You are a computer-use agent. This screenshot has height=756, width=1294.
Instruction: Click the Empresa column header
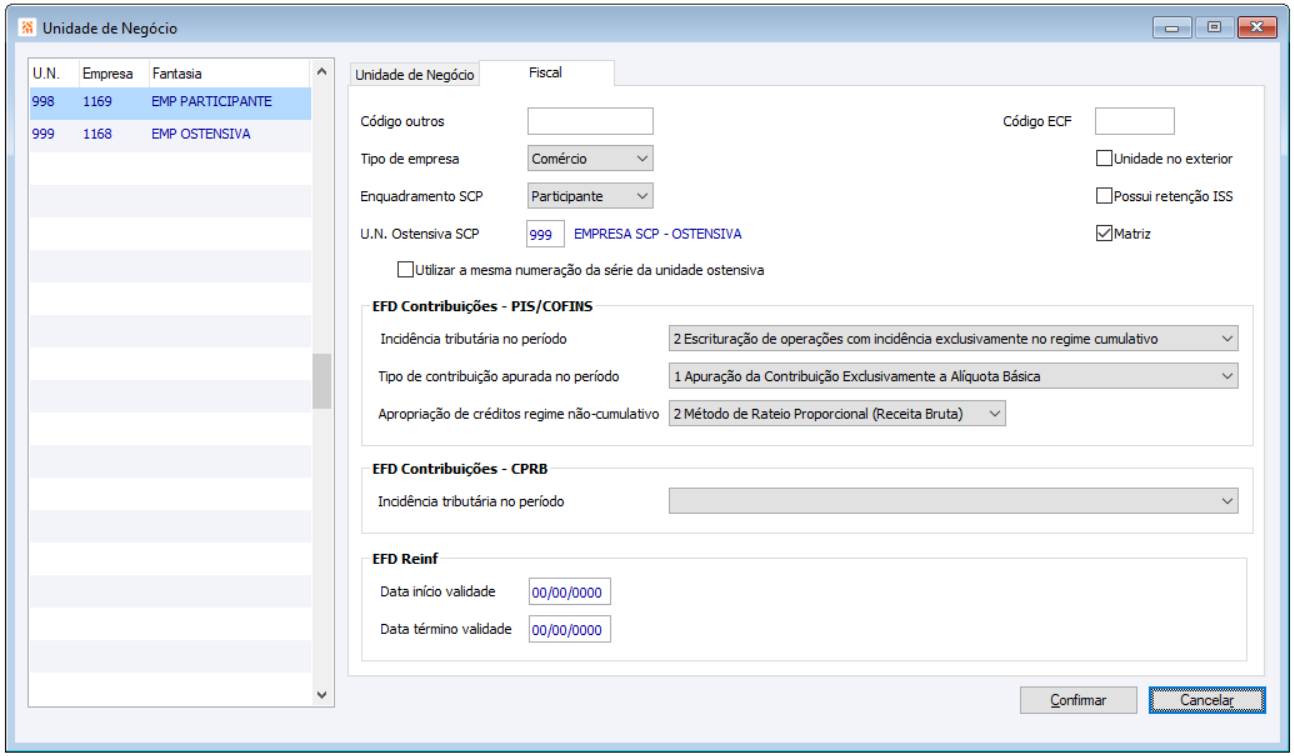[108, 74]
